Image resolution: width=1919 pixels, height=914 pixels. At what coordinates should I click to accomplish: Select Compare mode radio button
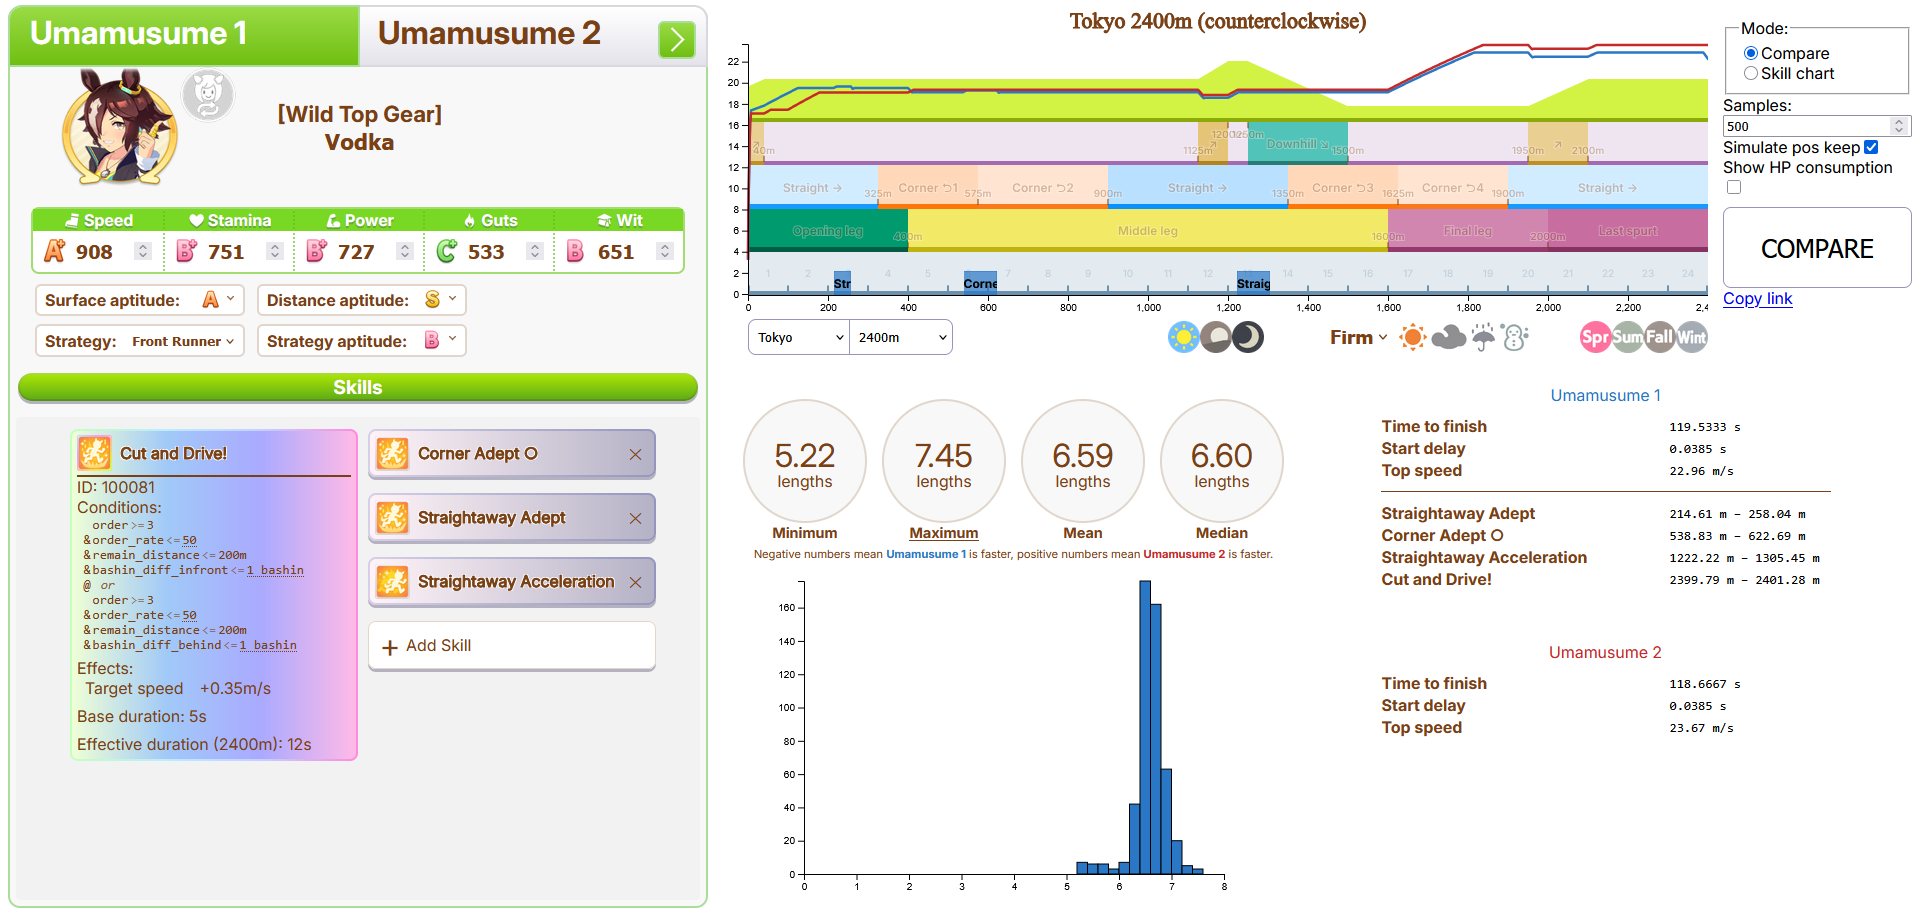click(x=1750, y=53)
